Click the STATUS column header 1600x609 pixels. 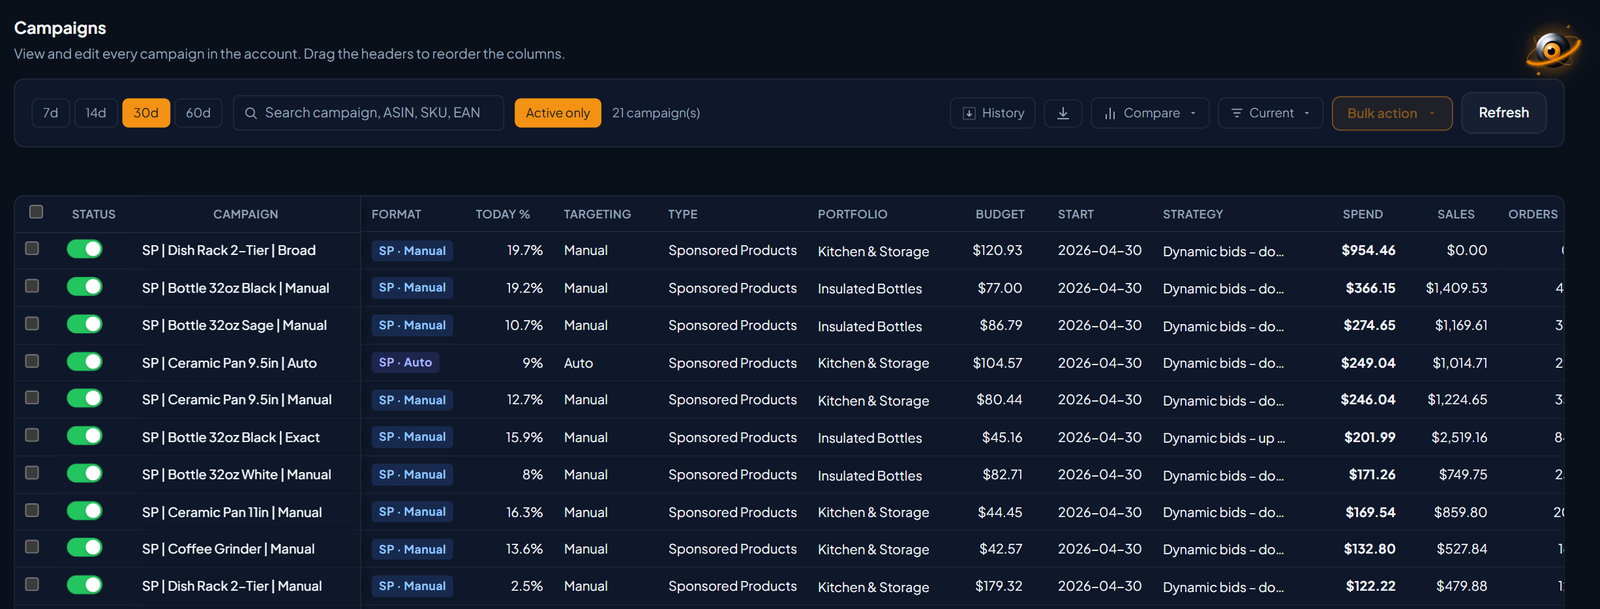(94, 214)
